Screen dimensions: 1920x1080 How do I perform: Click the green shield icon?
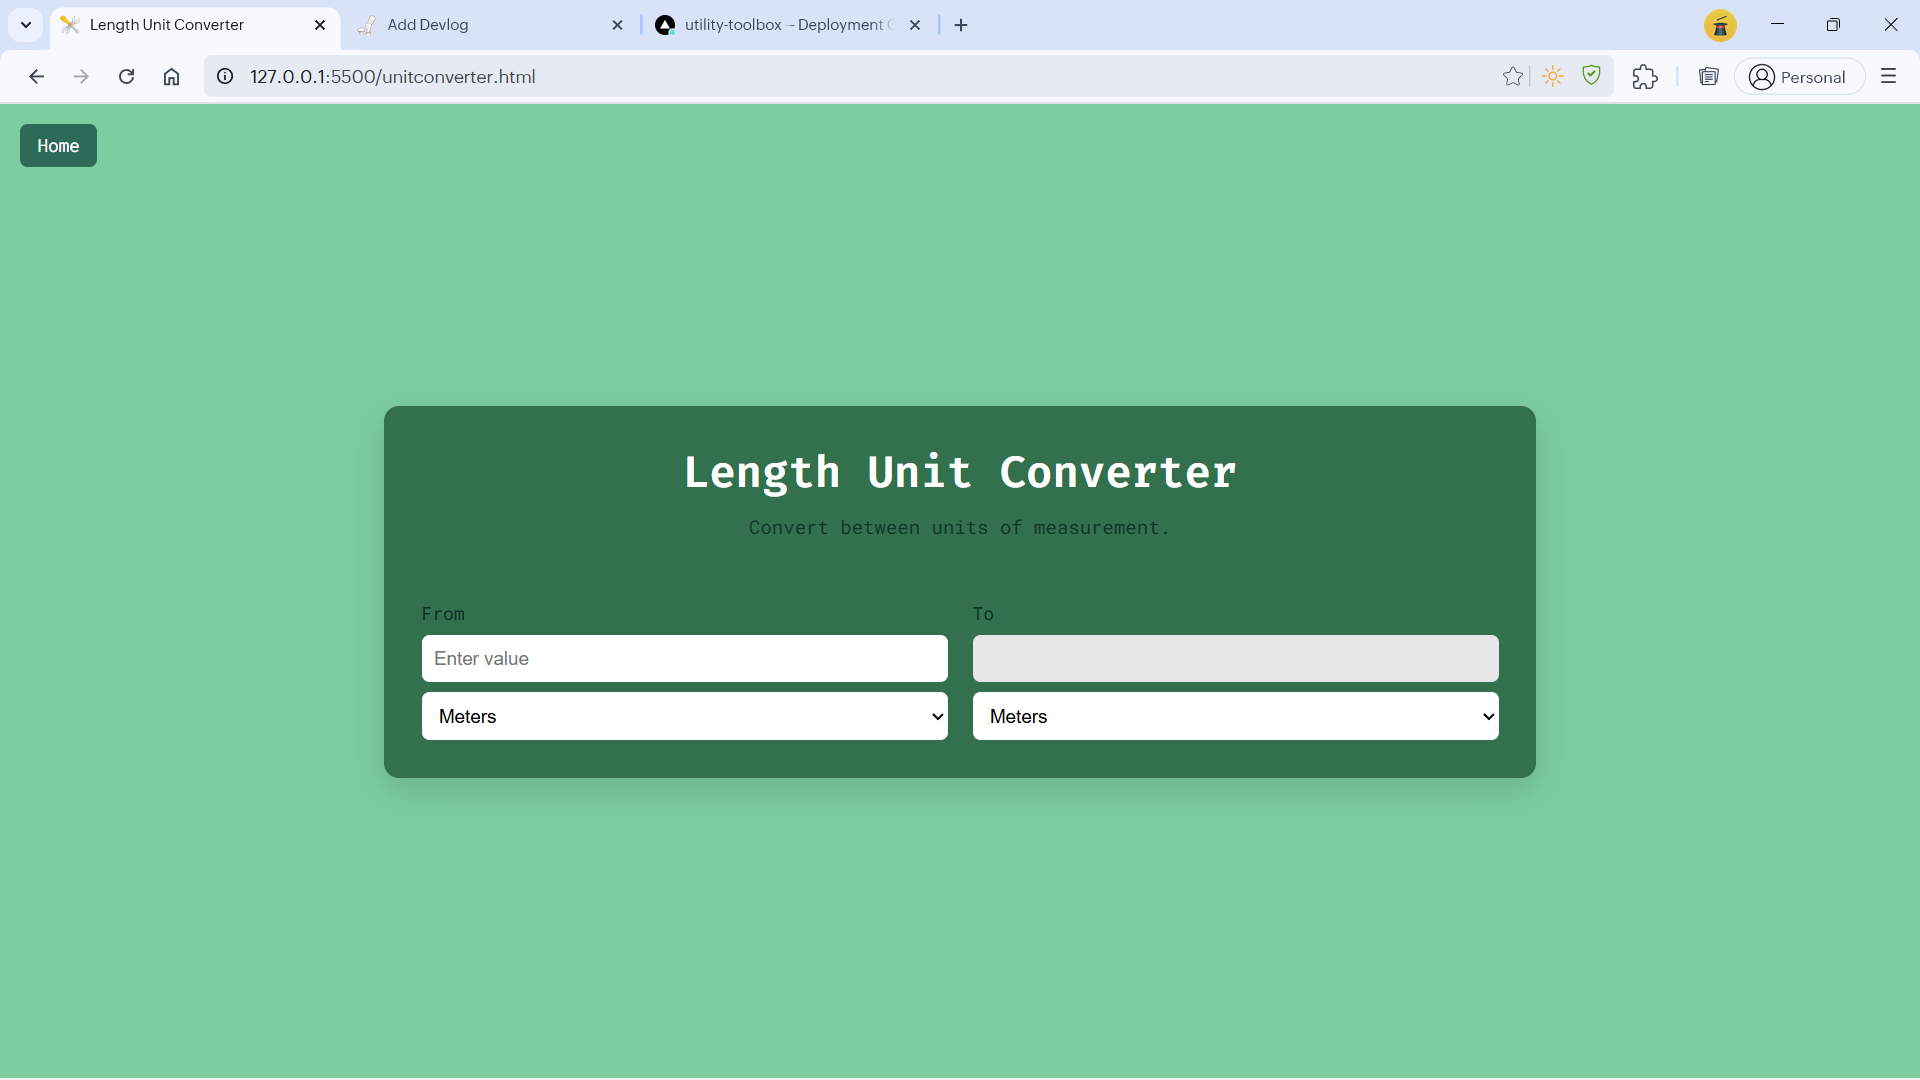coord(1591,76)
